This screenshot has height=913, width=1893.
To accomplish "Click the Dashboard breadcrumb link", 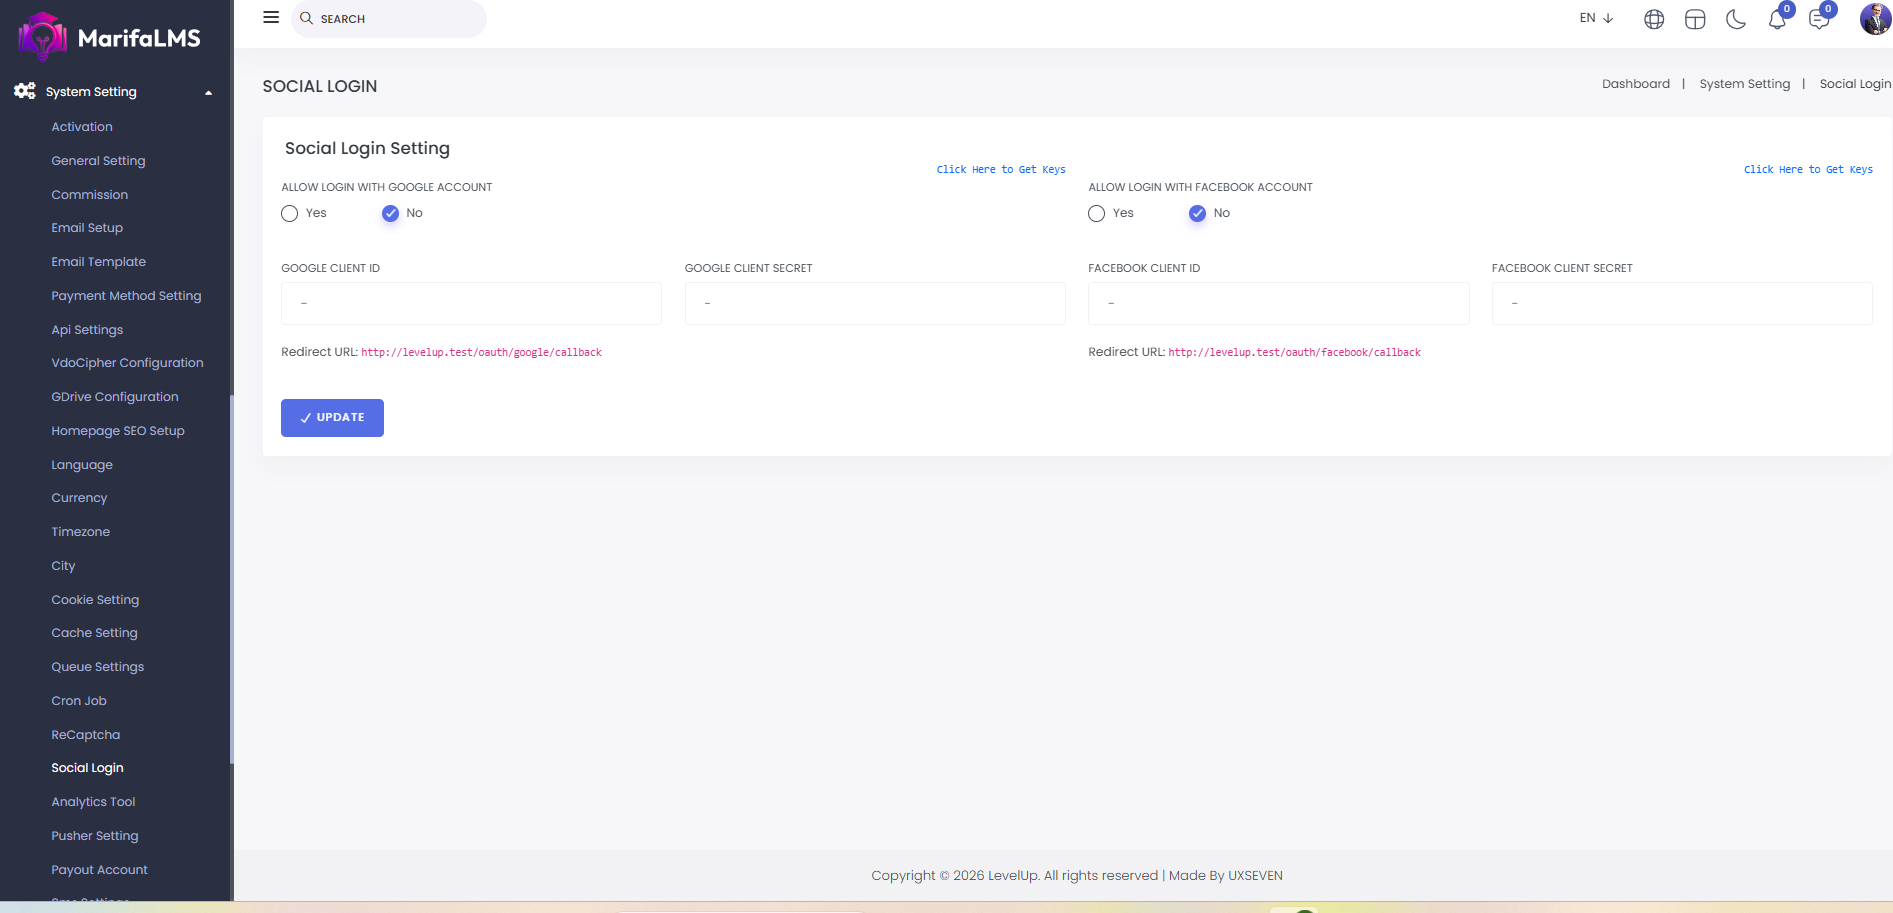I will [x=1635, y=84].
